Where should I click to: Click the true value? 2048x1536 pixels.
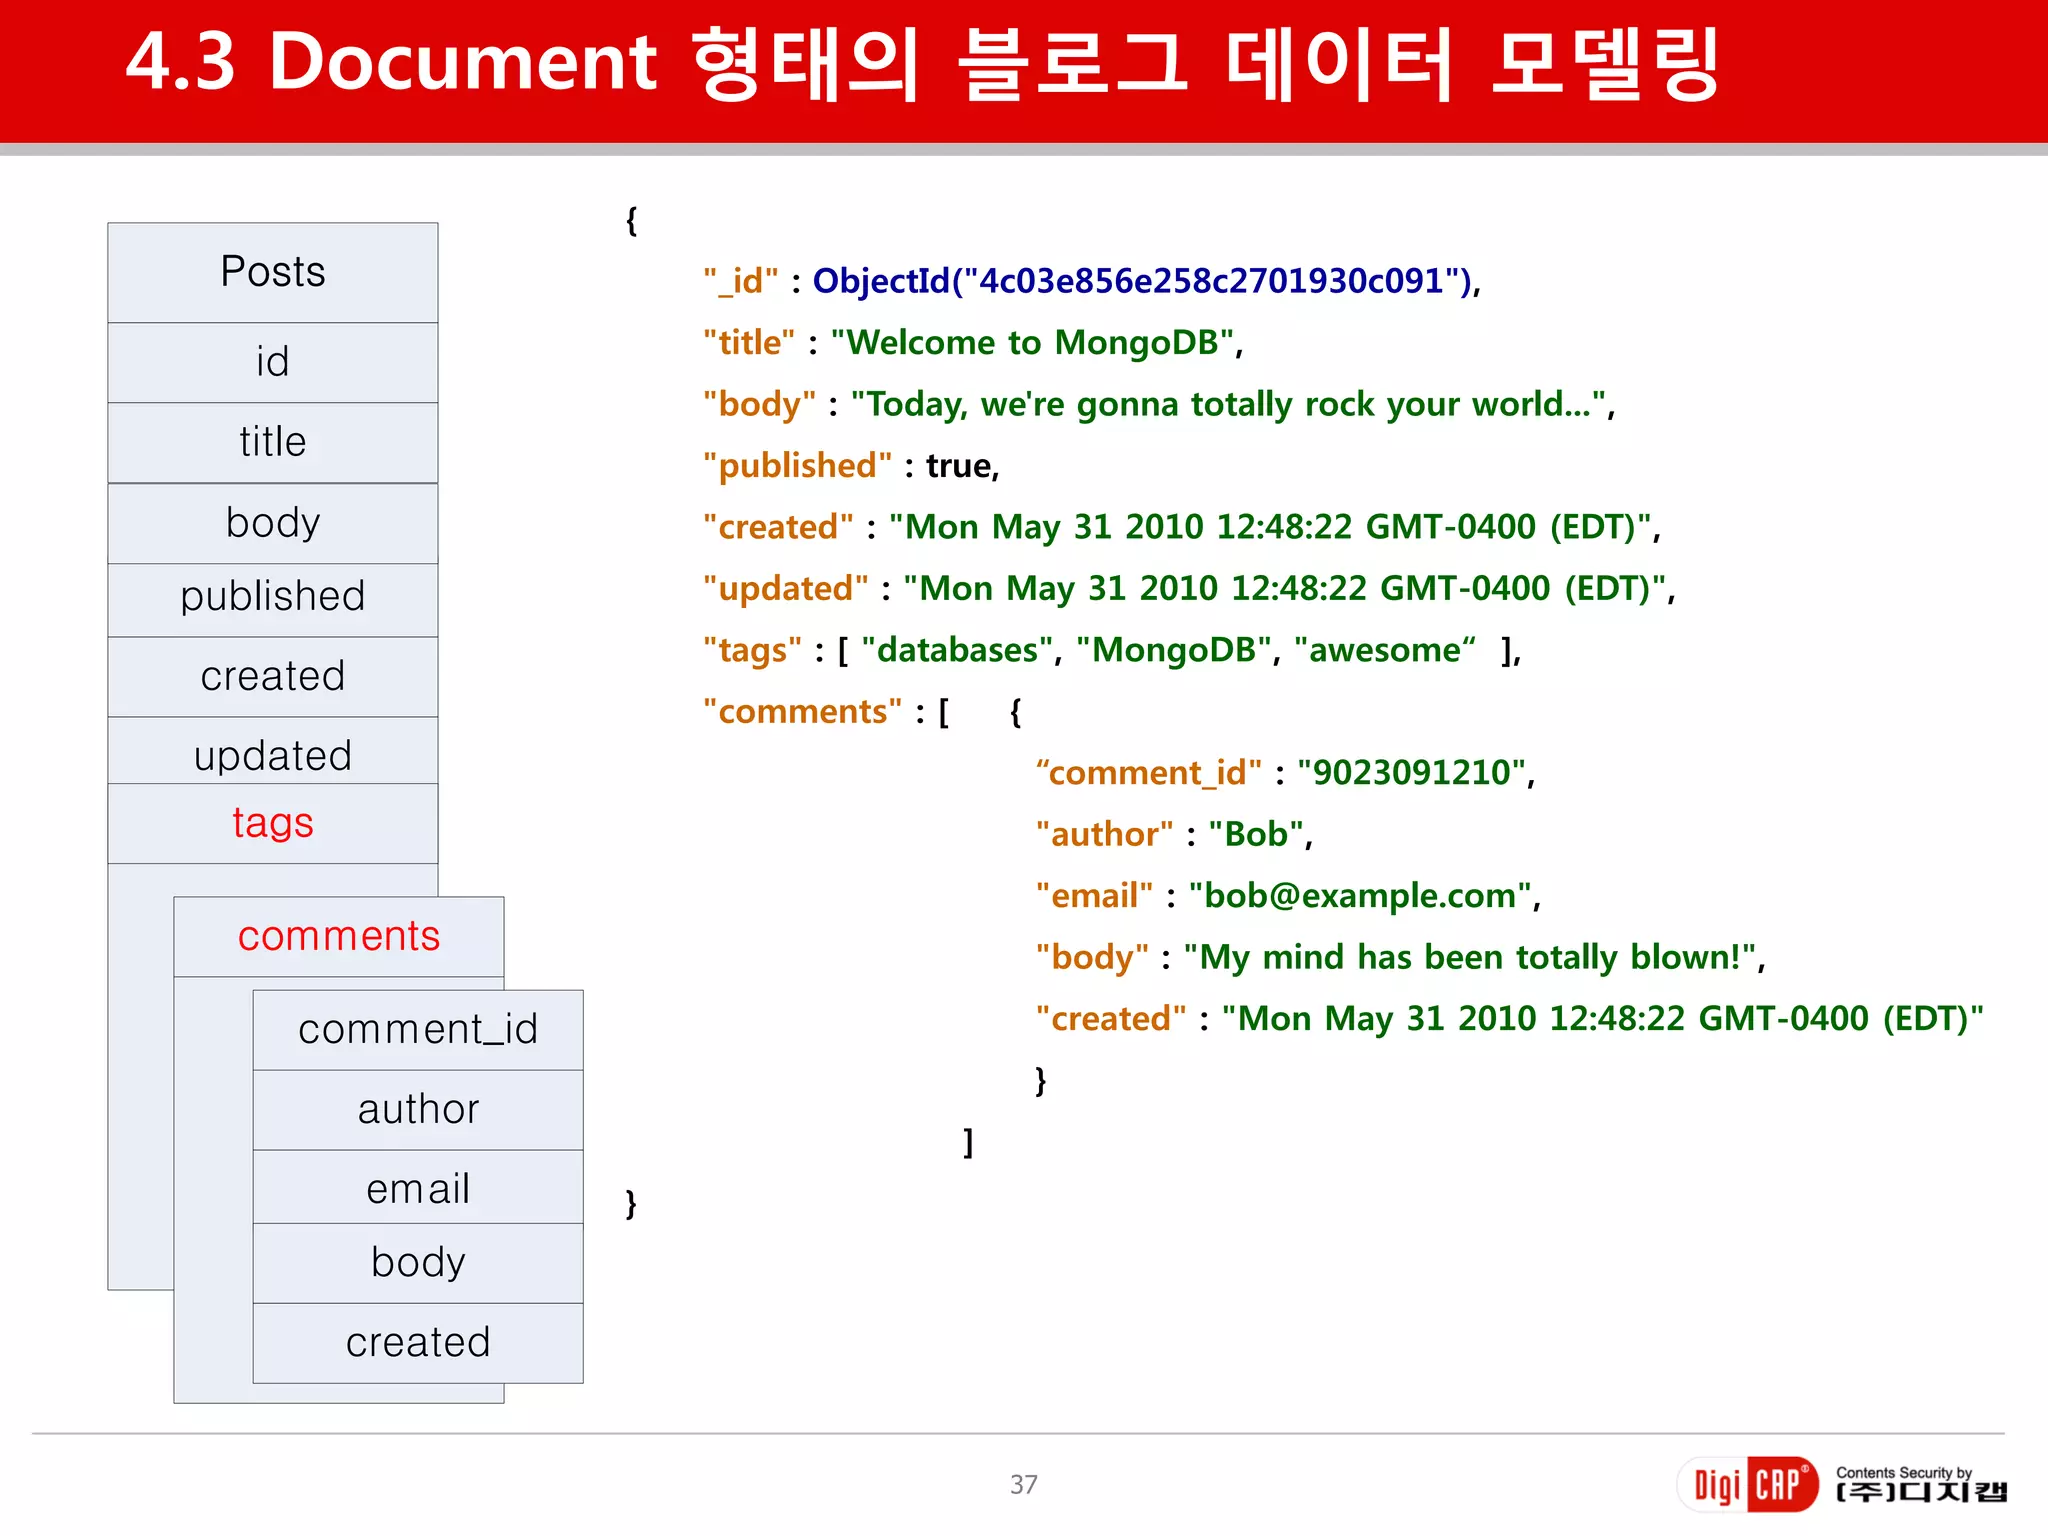point(958,466)
